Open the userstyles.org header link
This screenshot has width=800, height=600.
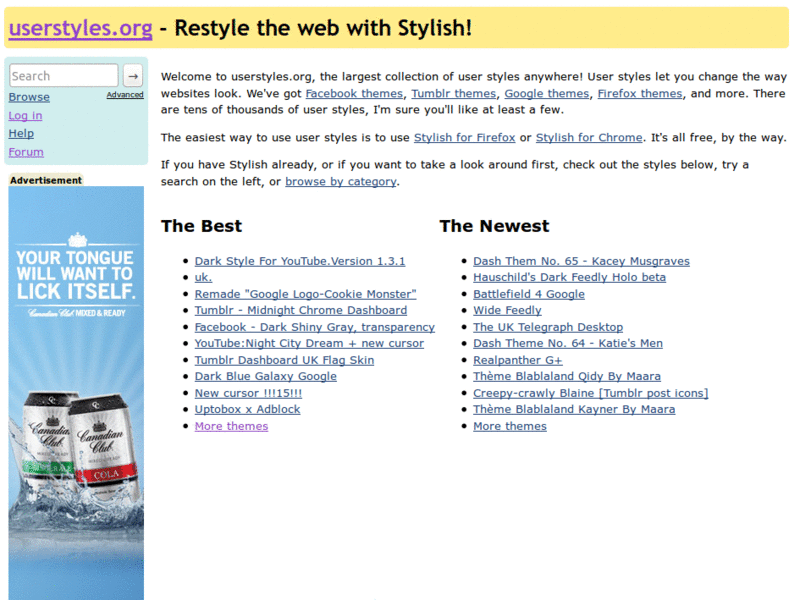[81, 28]
